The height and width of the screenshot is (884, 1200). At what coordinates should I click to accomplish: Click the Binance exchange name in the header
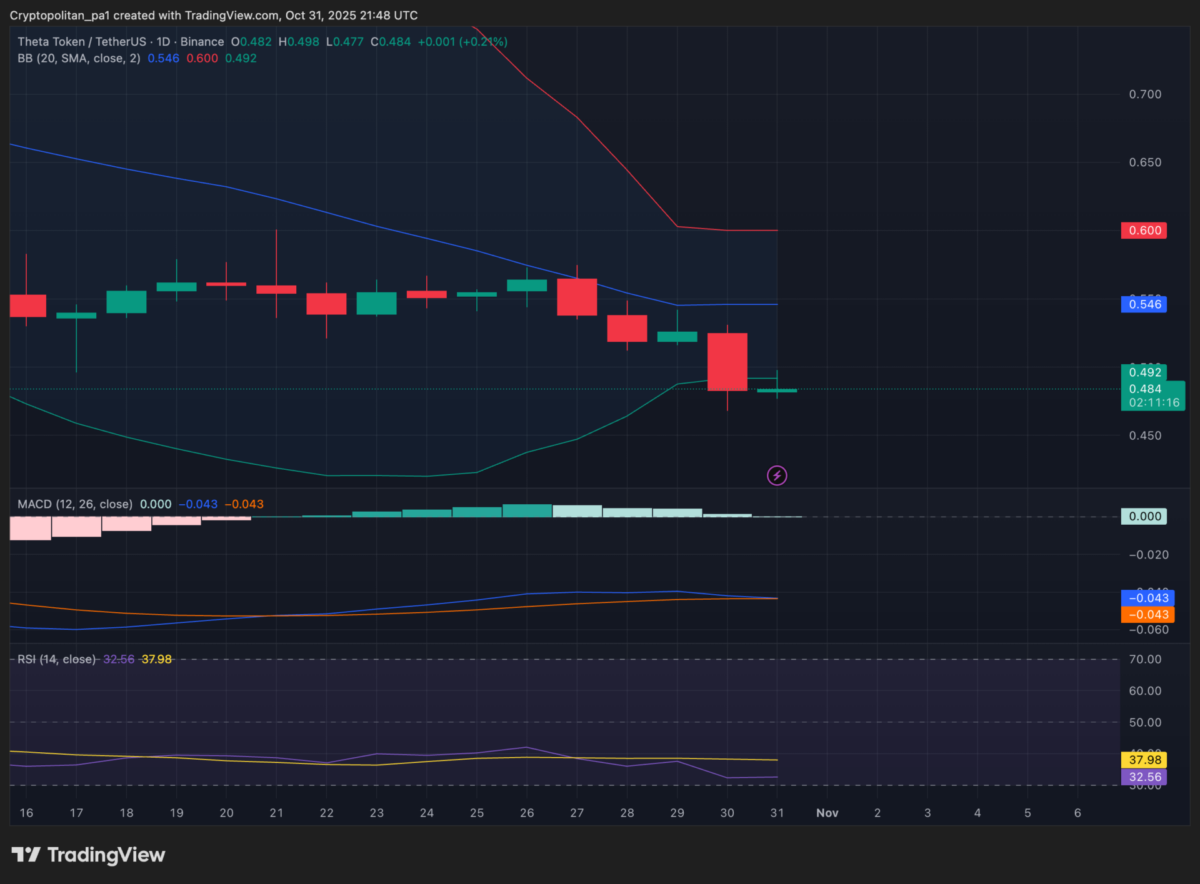tap(201, 41)
